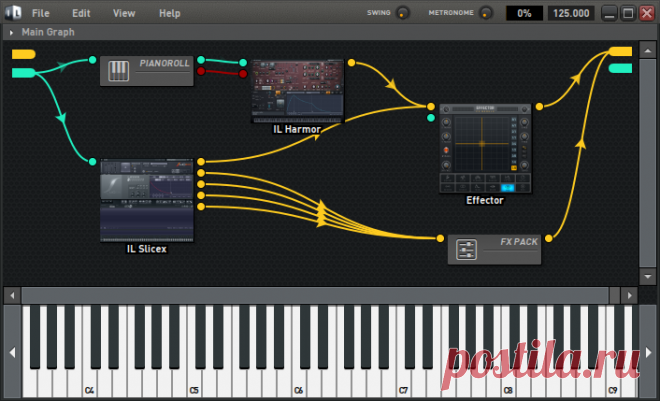Click the Effector yellow audio input connector

tap(431, 107)
